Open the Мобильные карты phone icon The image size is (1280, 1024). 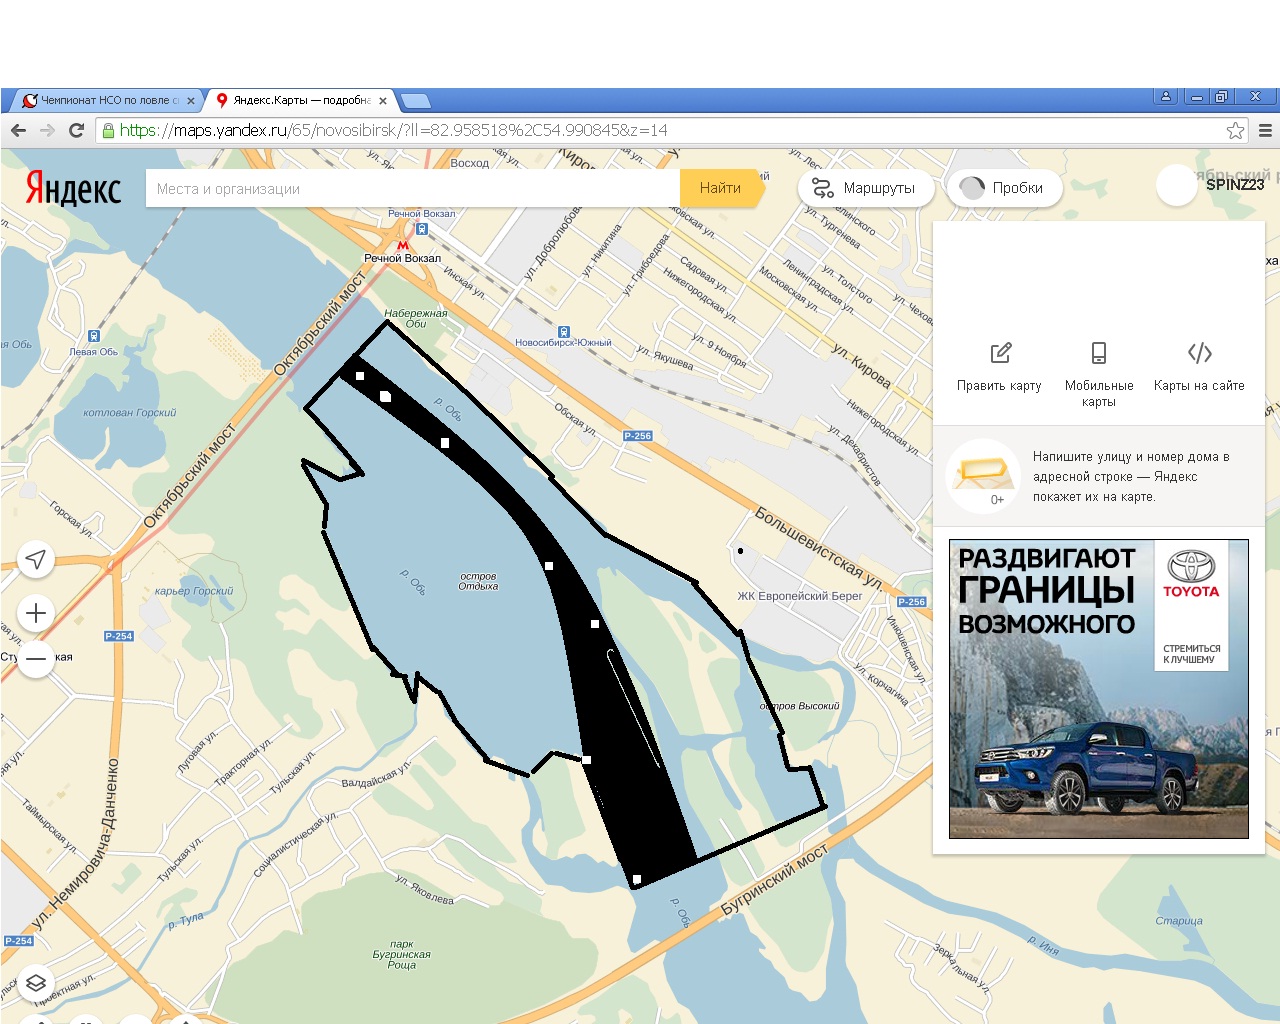click(1098, 353)
